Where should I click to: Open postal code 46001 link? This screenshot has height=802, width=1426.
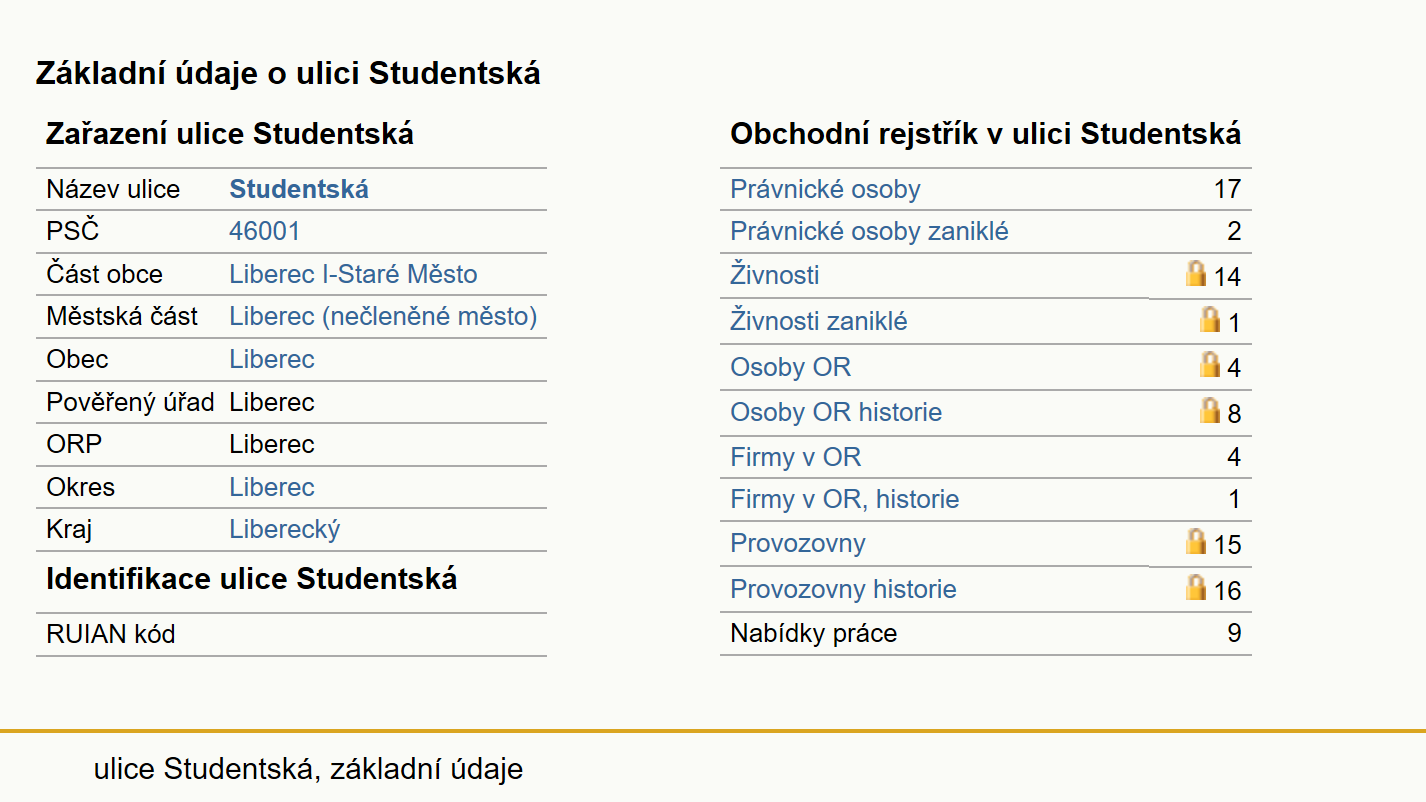(264, 232)
